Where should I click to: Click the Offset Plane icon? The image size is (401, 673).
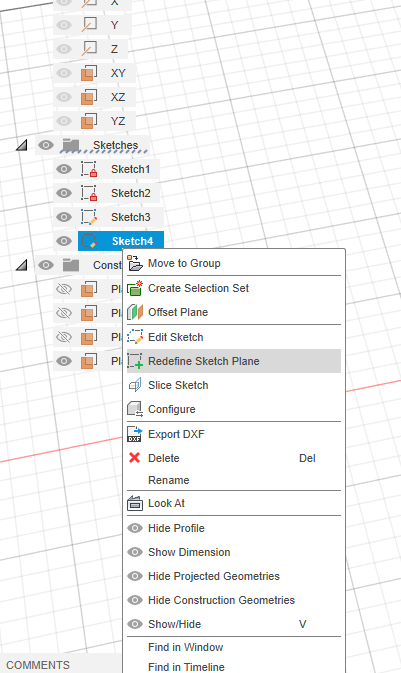pyautogui.click(x=135, y=312)
